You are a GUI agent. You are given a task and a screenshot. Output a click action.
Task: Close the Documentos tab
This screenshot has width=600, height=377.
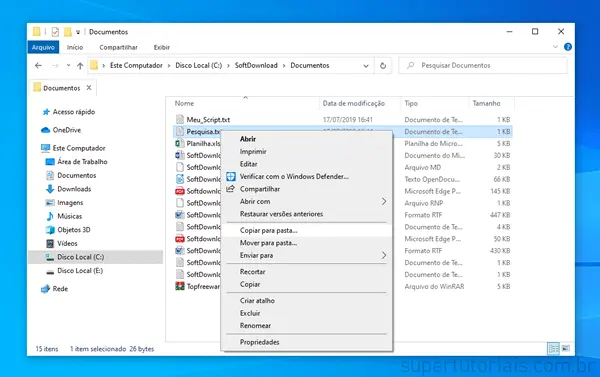pos(89,88)
